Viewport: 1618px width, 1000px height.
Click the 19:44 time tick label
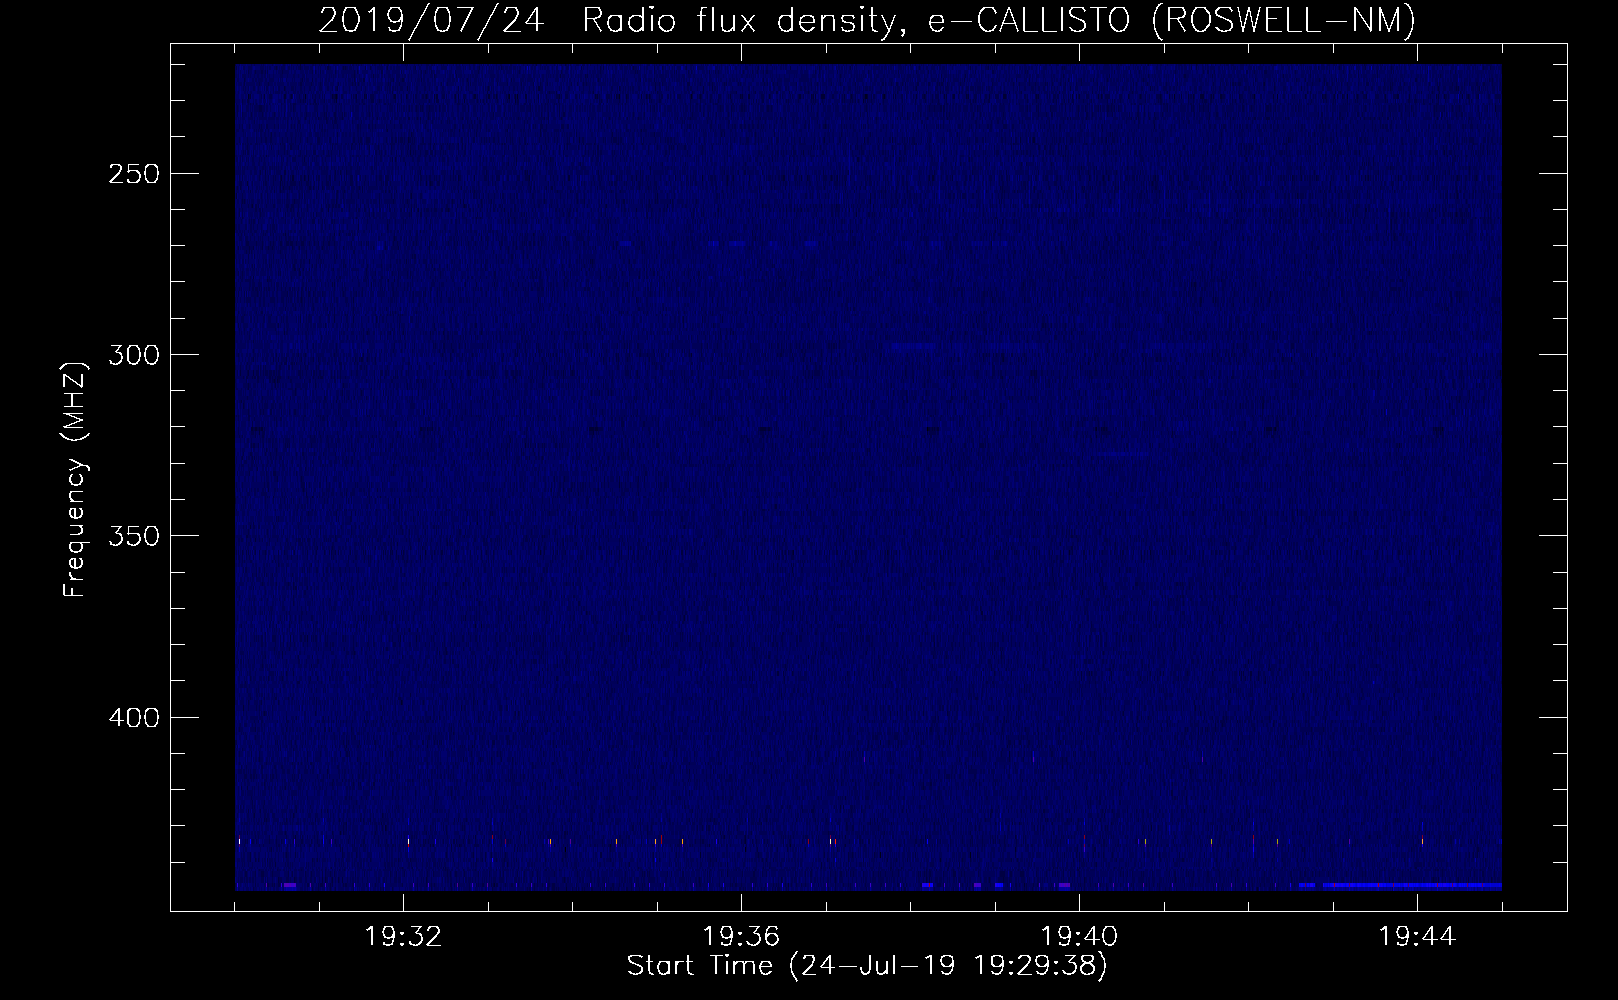1417,937
